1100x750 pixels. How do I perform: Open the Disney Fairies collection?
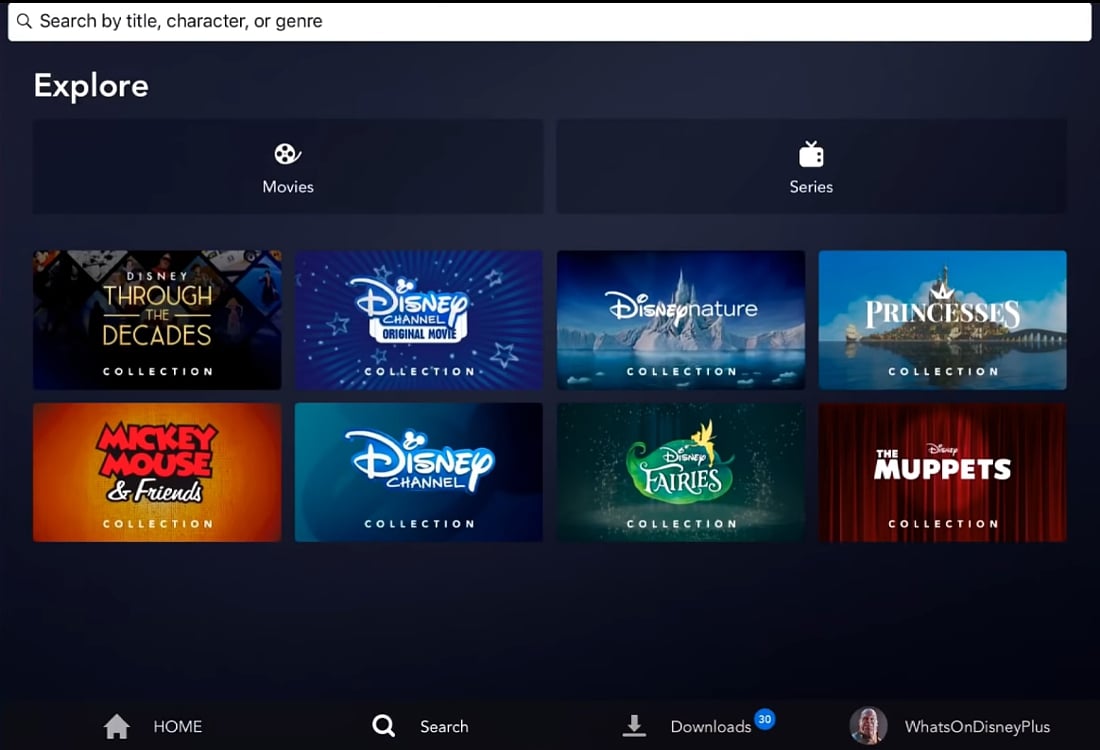[681, 471]
